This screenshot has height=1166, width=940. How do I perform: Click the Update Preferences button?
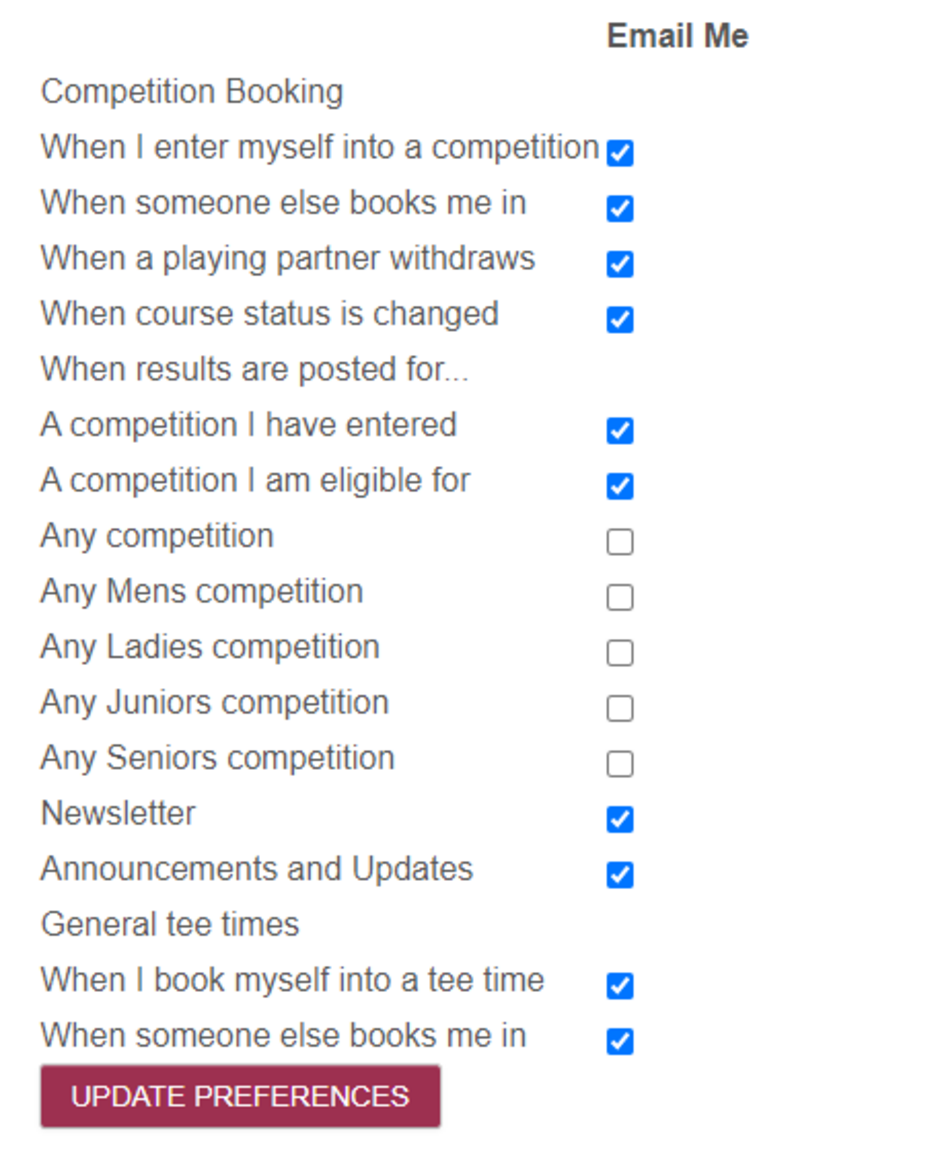(x=240, y=1096)
